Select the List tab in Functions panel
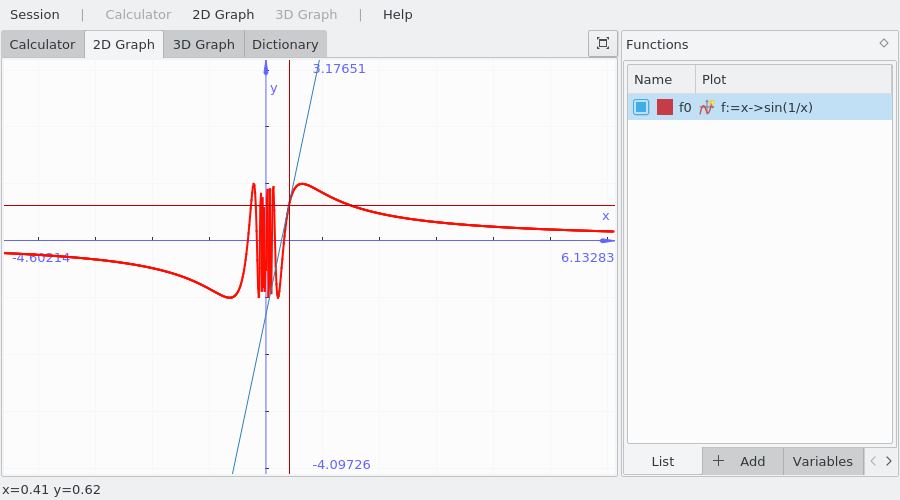Viewport: 900px width, 500px height. point(663,462)
